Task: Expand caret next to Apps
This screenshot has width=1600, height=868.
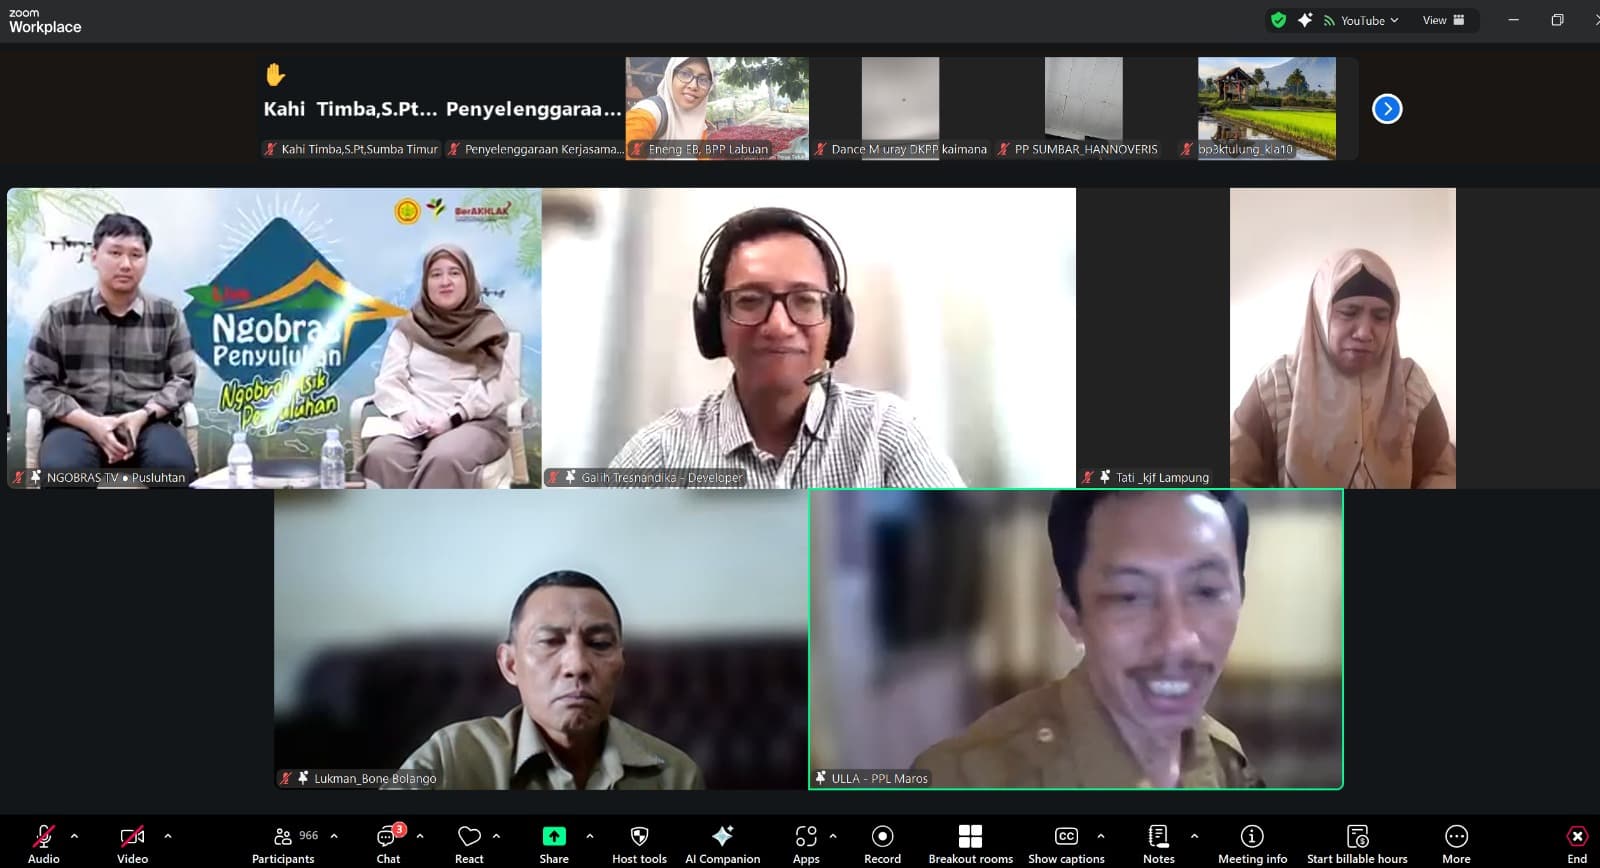Action: click(833, 836)
